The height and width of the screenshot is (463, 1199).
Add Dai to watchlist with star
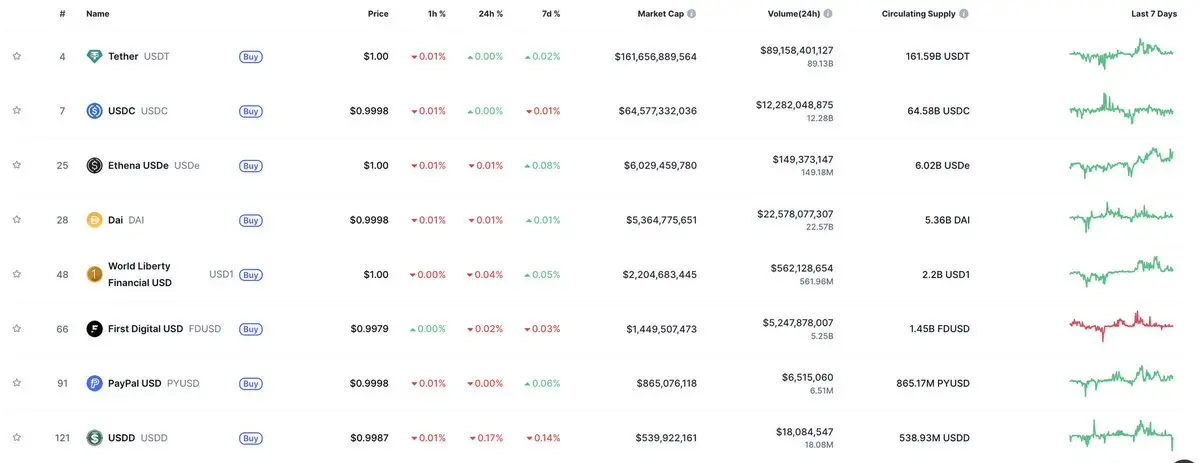click(17, 220)
